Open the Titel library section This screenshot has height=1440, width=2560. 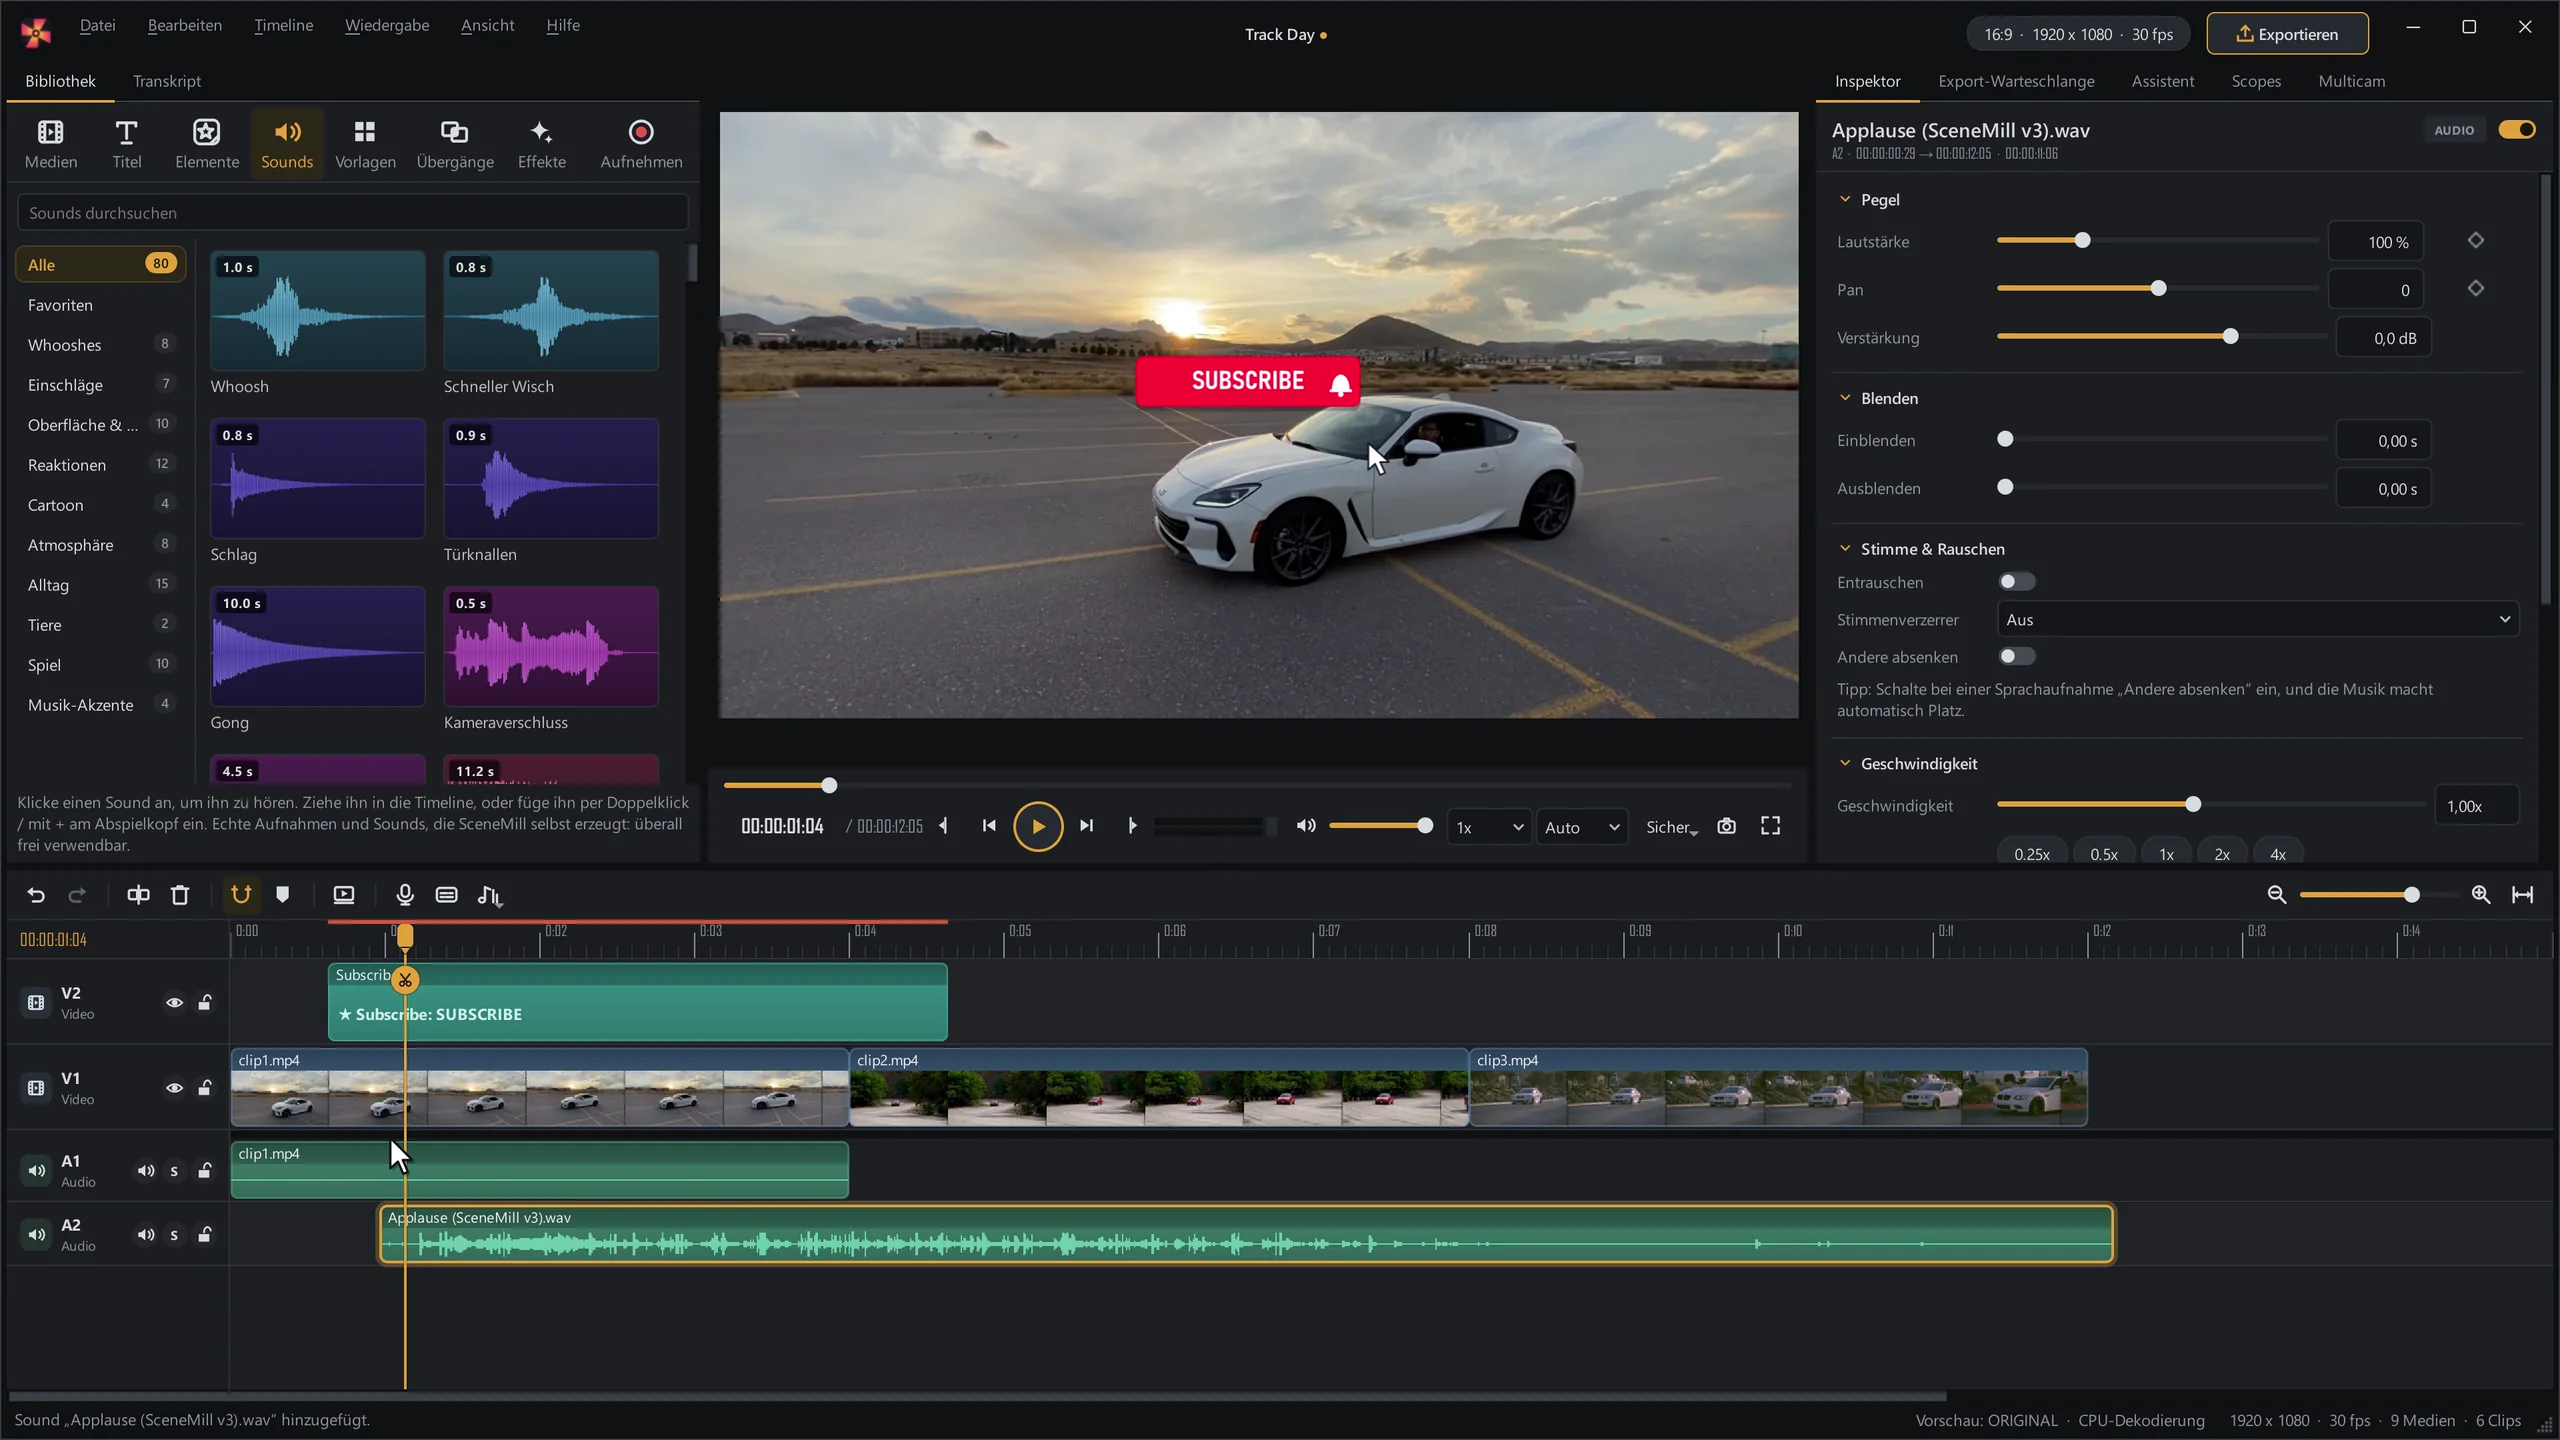coord(126,144)
